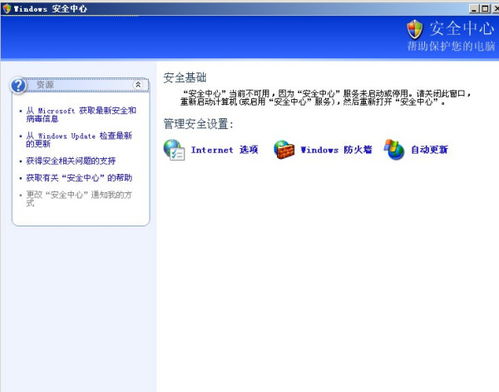Minimize the Windows 安全中心 window

pyautogui.click(x=474, y=9)
